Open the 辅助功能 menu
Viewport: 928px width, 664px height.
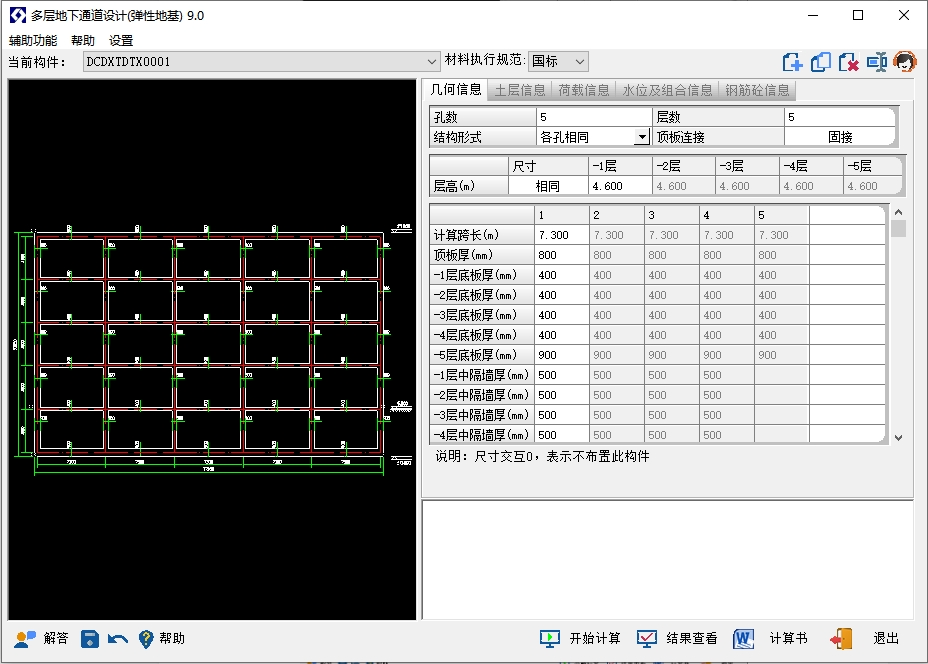coord(33,41)
